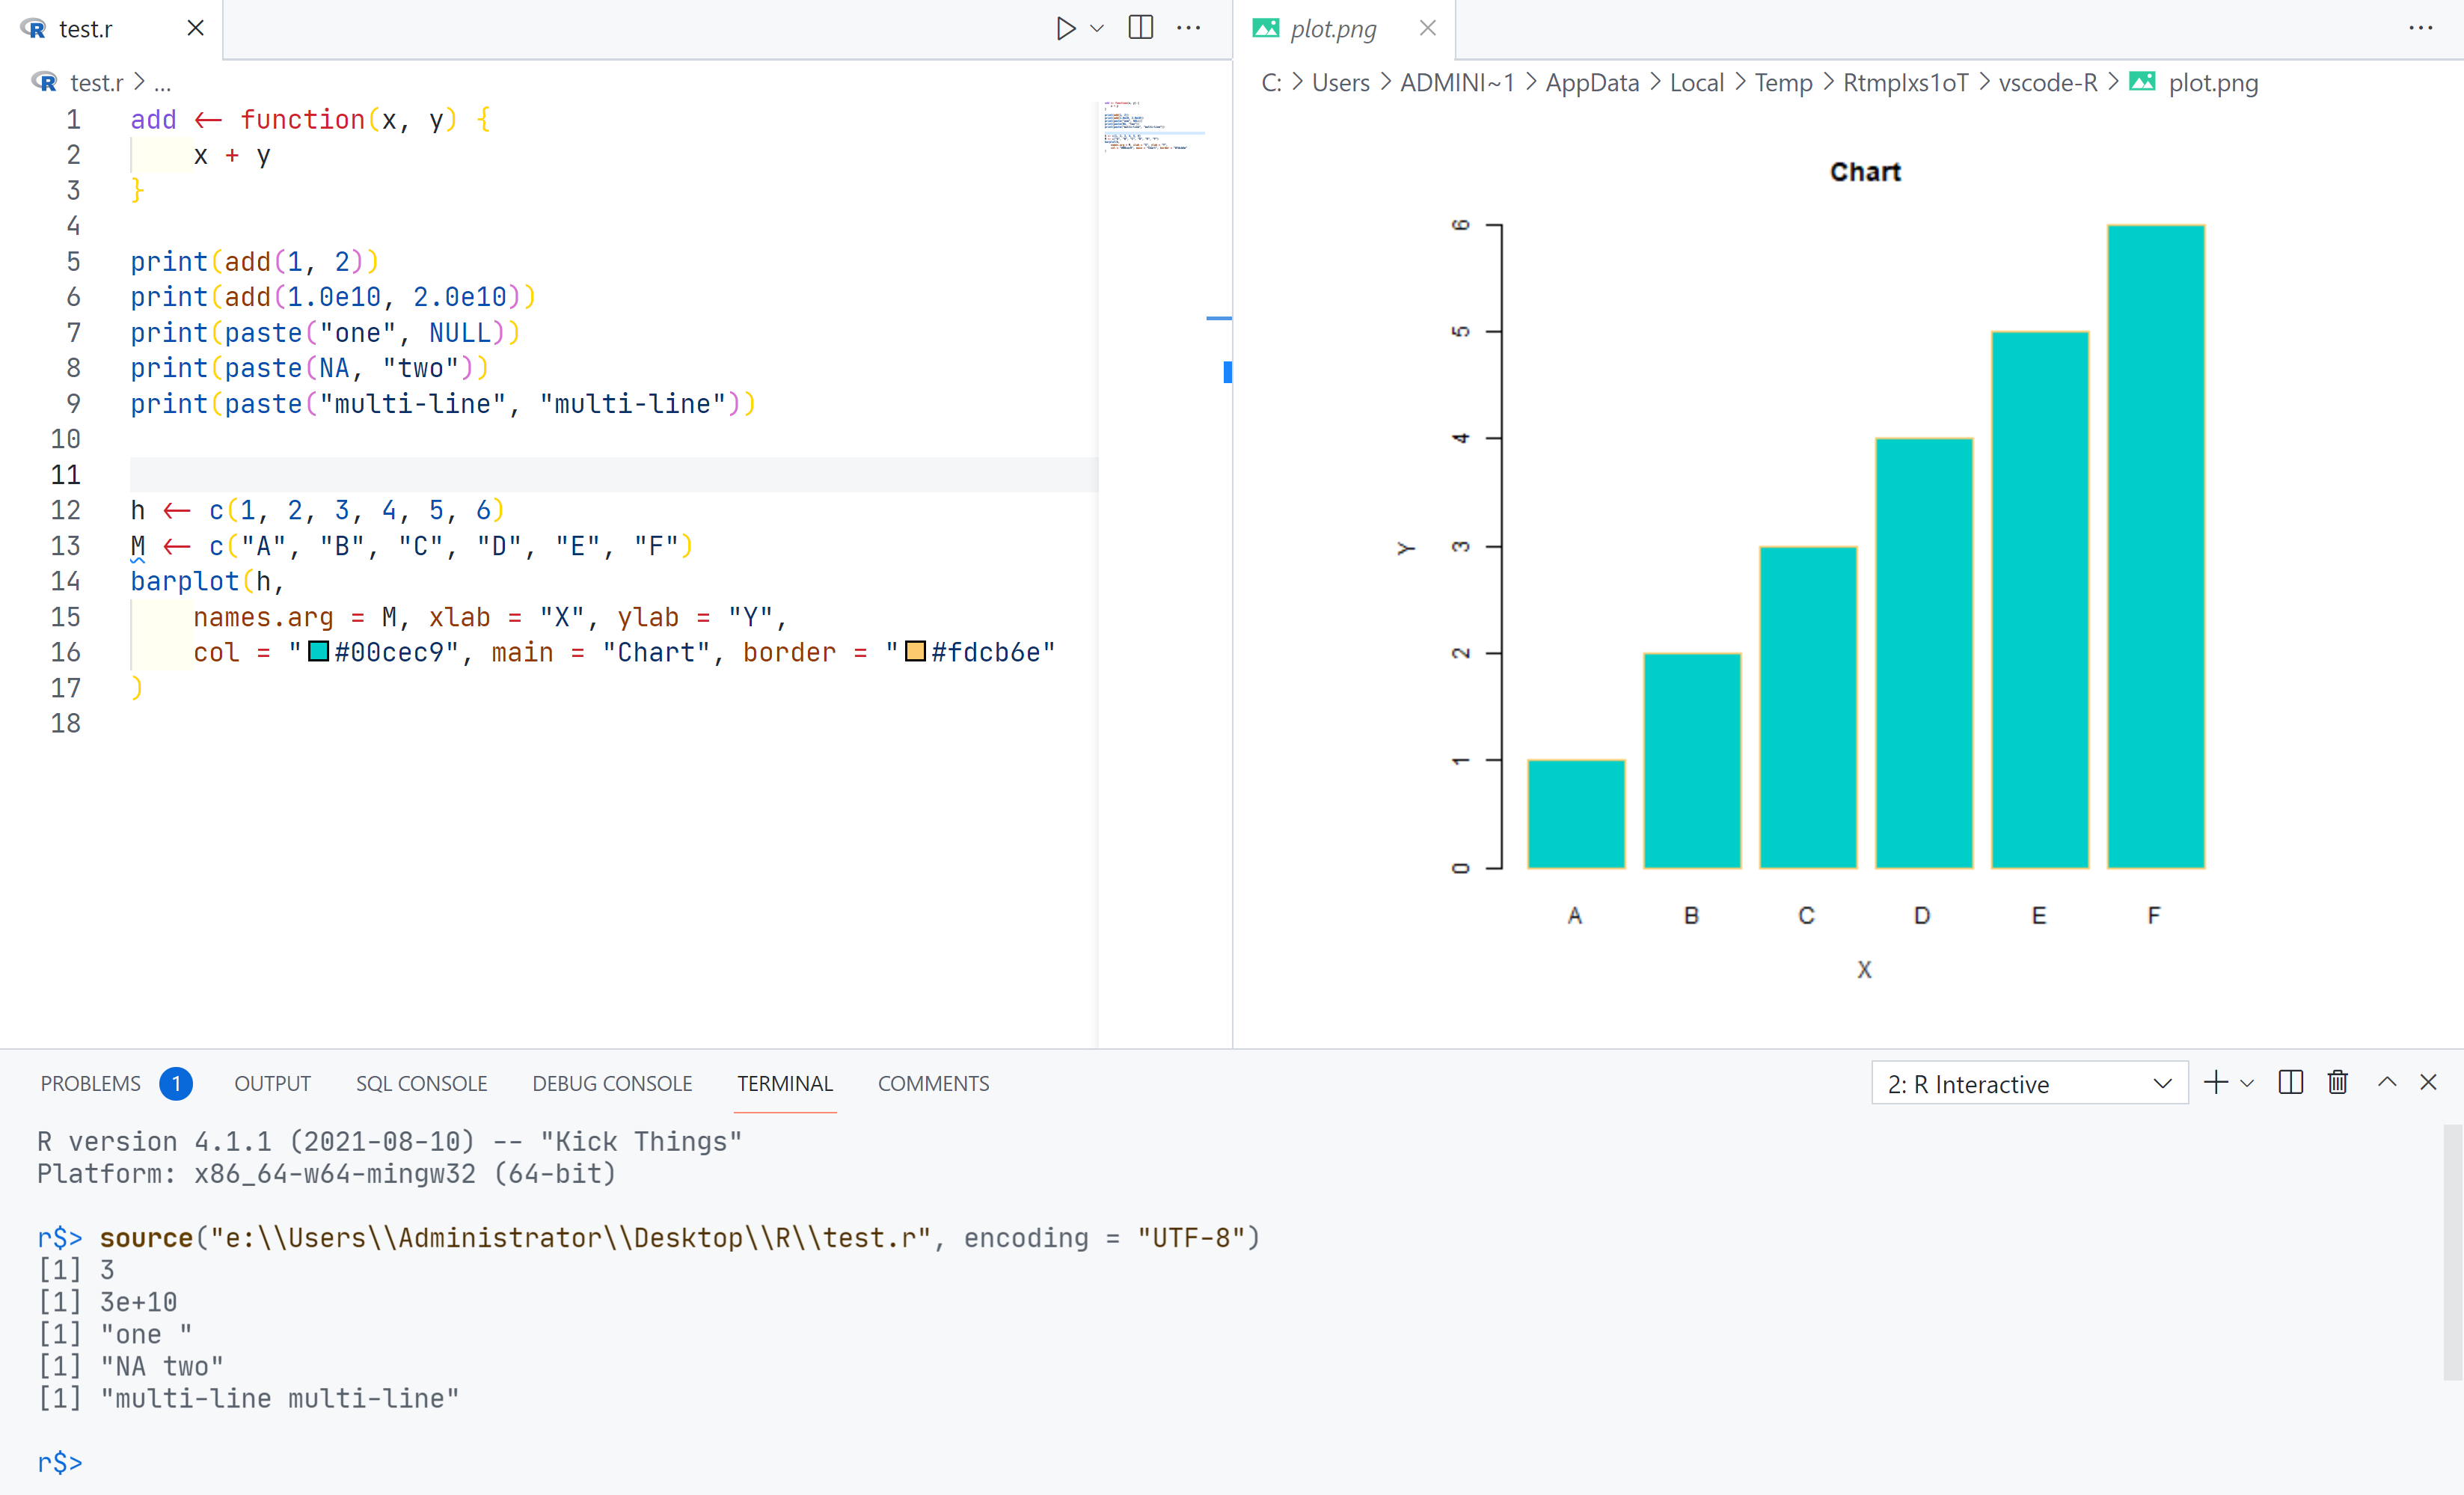Kill the terminal with trash icon
Image resolution: width=2464 pixels, height=1495 pixels.
pyautogui.click(x=2337, y=1083)
